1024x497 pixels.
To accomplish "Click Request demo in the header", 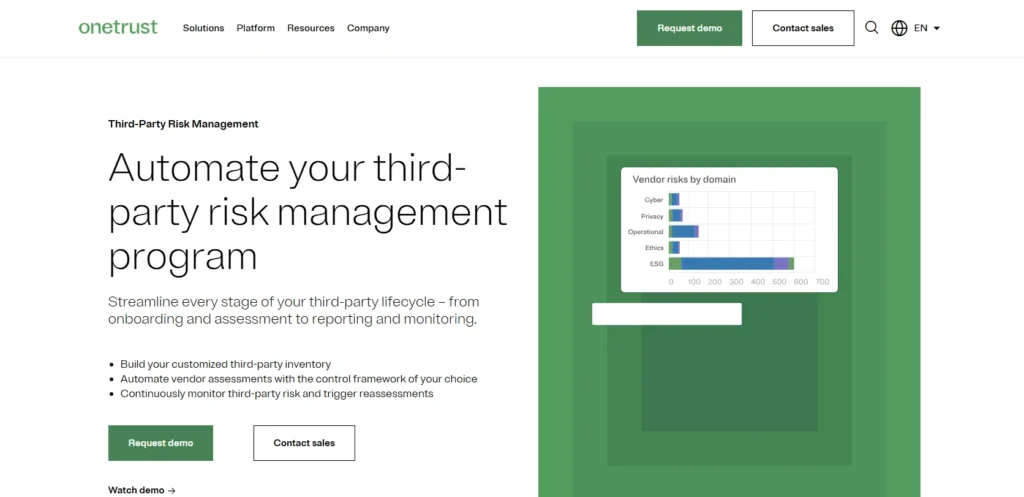I will click(690, 28).
